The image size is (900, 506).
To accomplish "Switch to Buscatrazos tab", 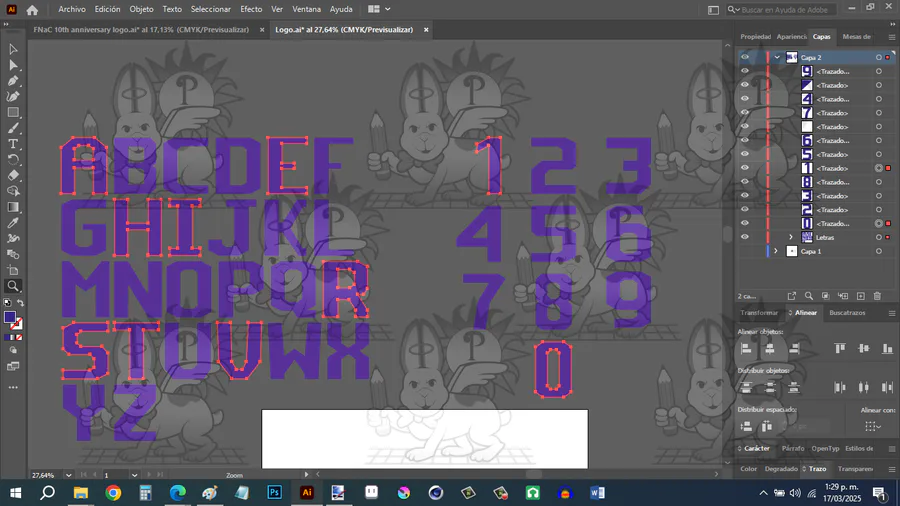I will pos(847,313).
